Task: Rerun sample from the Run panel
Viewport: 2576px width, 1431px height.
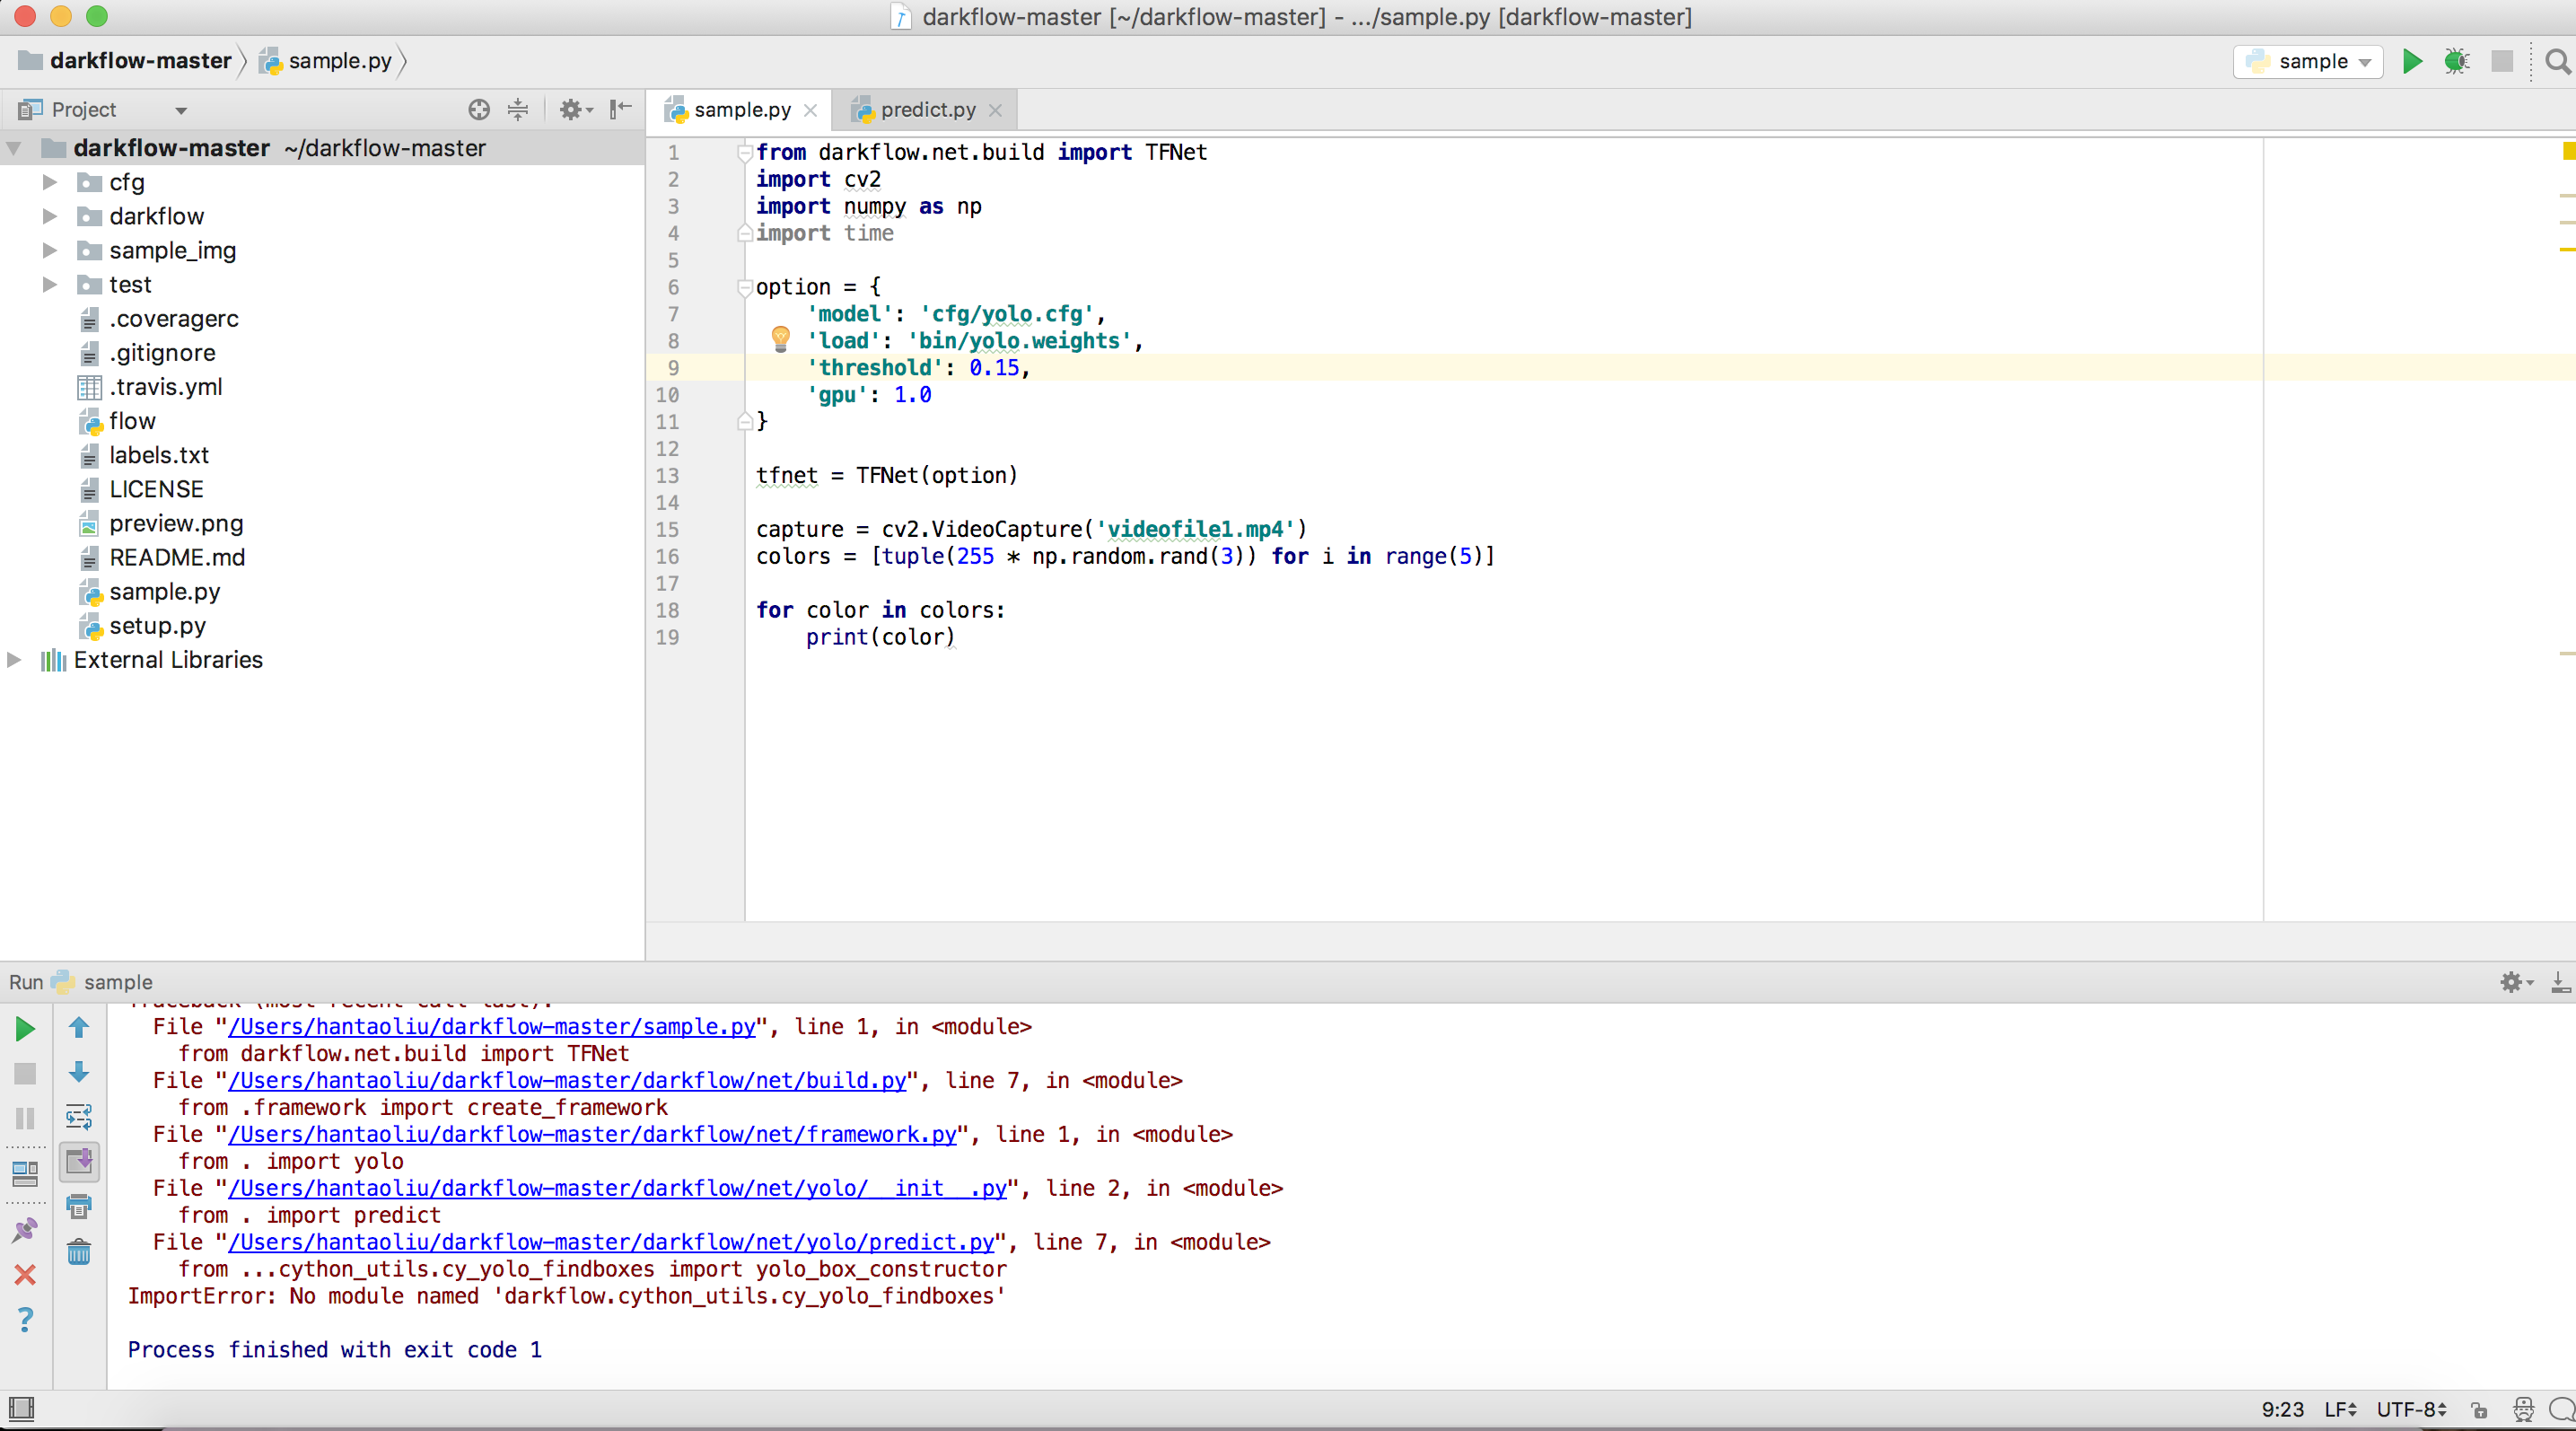Action: pyautogui.click(x=25, y=1028)
